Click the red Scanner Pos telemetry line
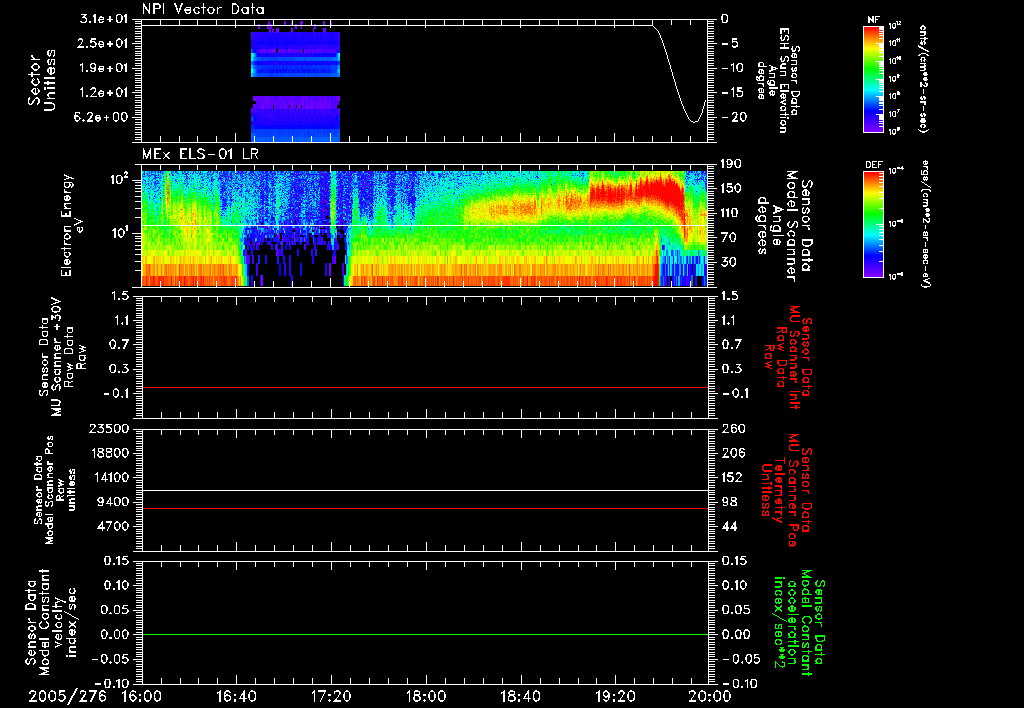 pos(424,508)
